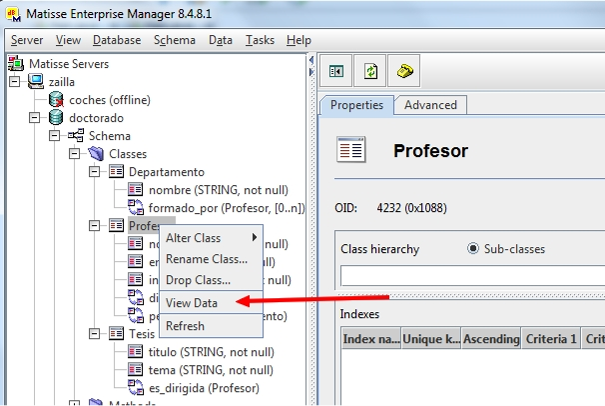Collapse the doctorado database node
Viewport: 605px width, 406px height.
pos(35,117)
